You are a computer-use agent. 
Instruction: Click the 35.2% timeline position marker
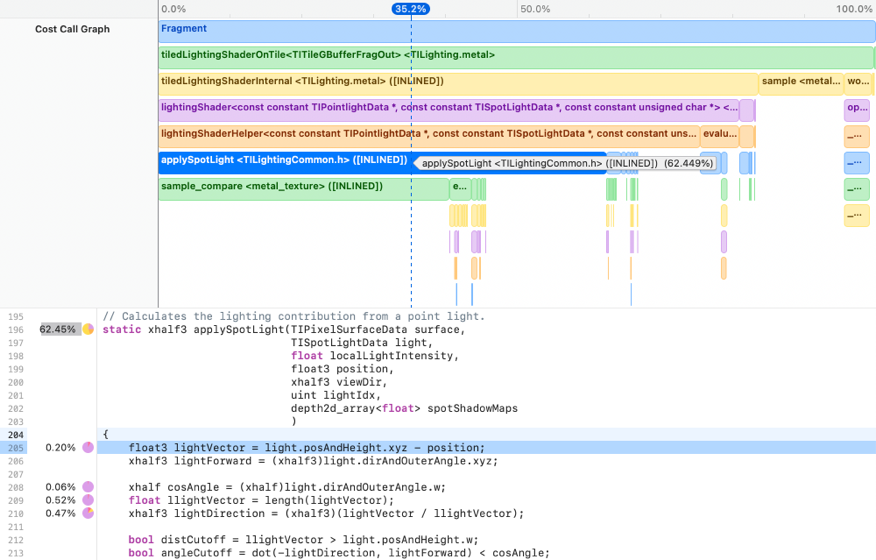pyautogui.click(x=410, y=9)
